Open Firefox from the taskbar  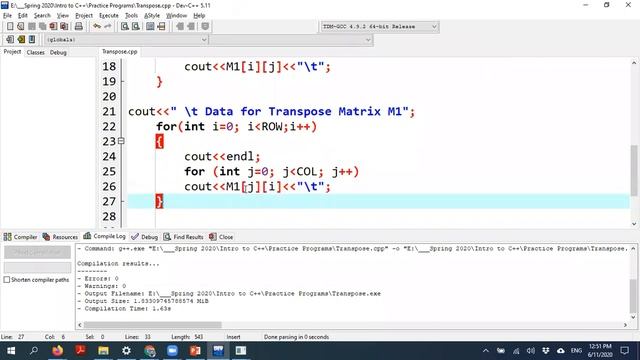tap(58, 351)
